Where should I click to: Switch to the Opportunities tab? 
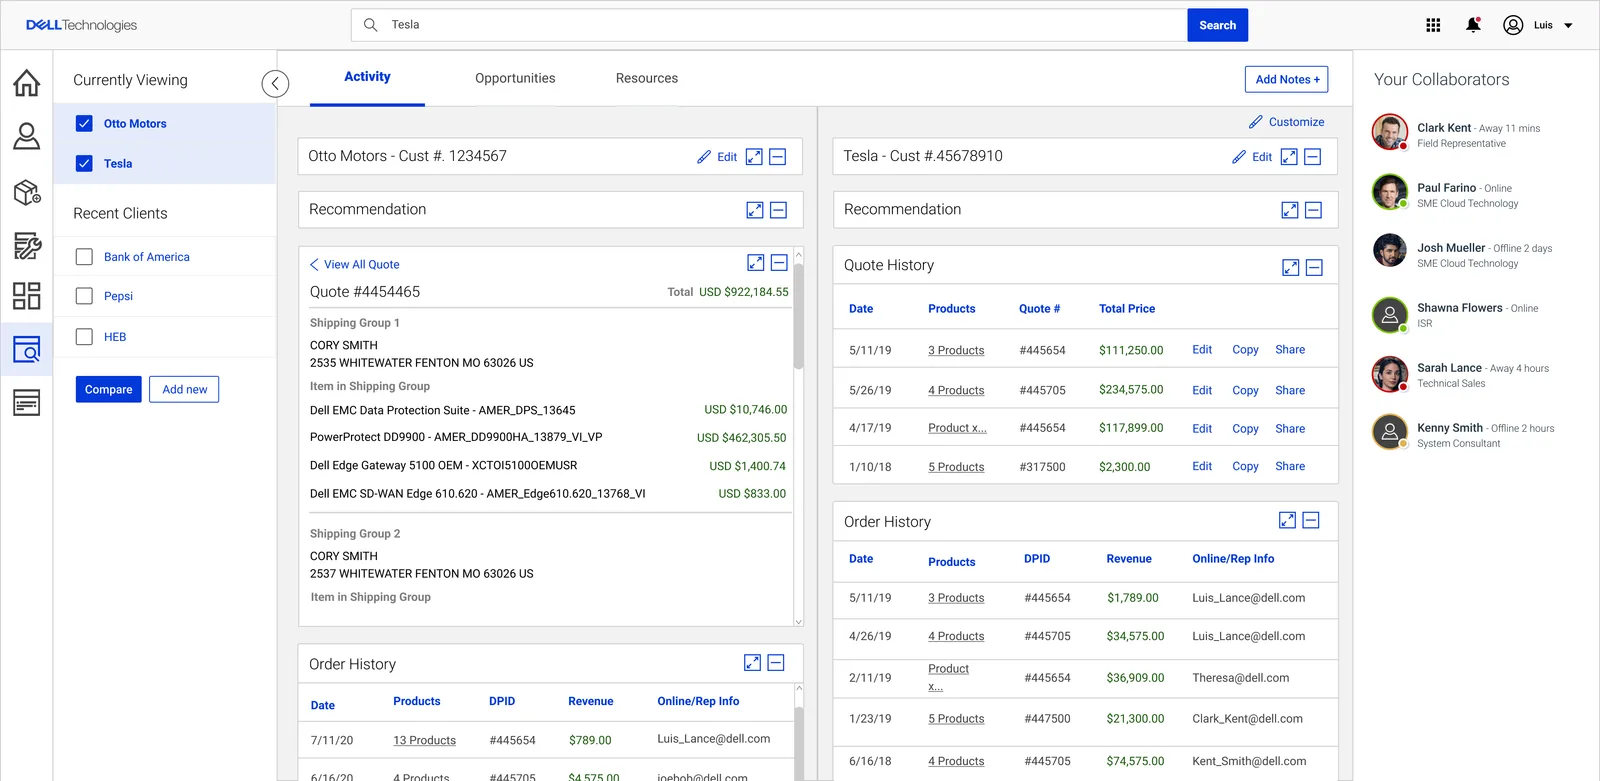(515, 78)
